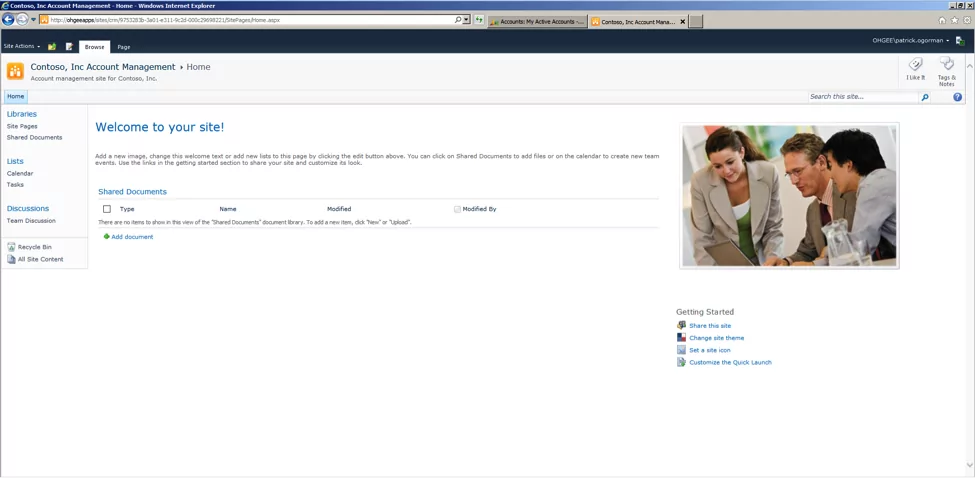Close the Contoso browser tab
Viewport: 975px width, 478px height.
683,21
